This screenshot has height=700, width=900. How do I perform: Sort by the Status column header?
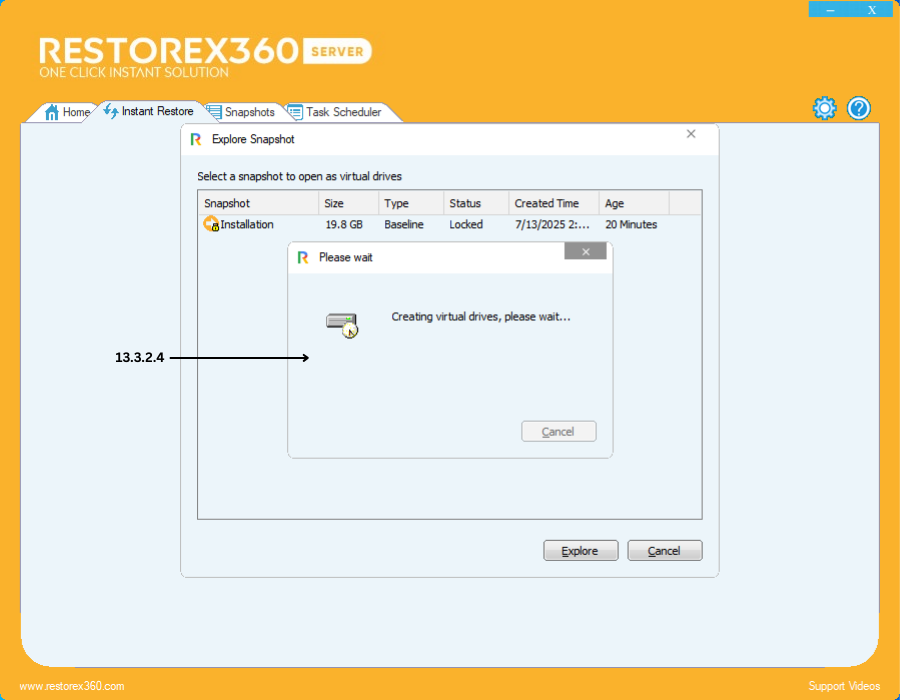click(476, 203)
